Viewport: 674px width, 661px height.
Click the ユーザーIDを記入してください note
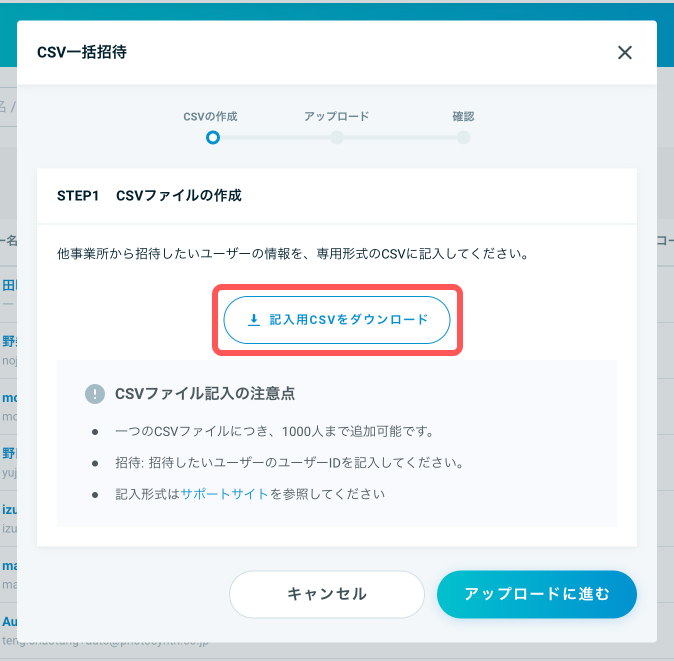[x=289, y=463]
